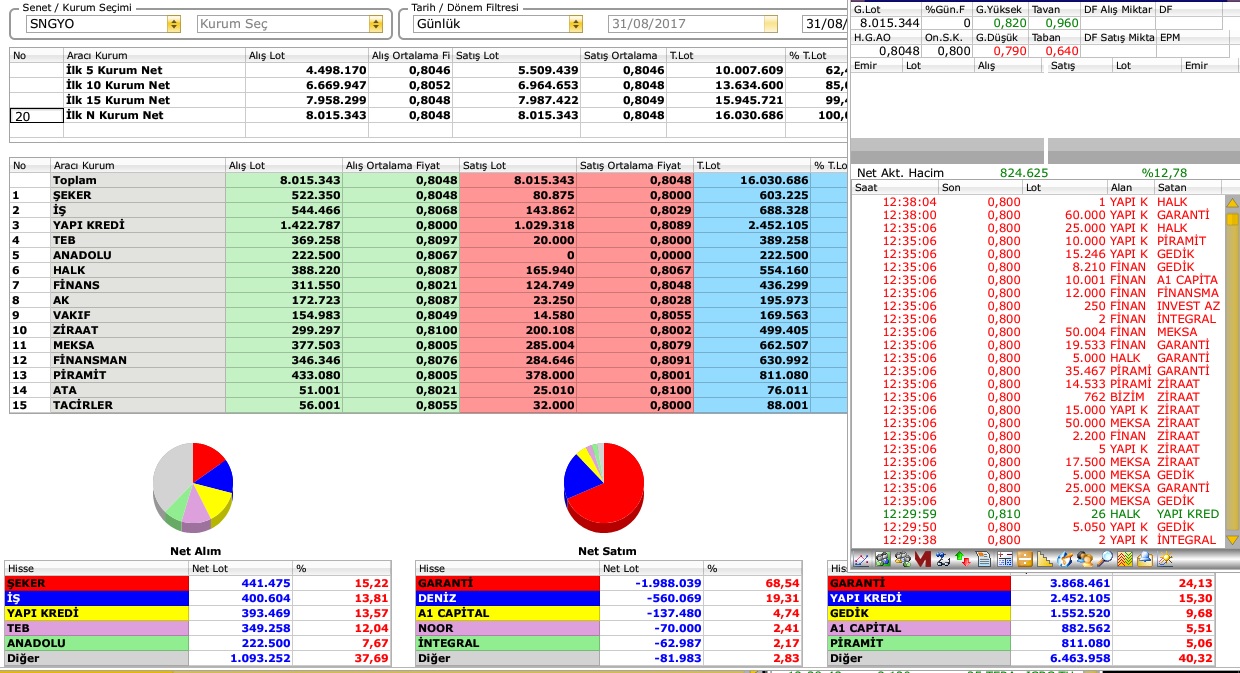Screen dimensions: 1240x673
Task: Select the green 12:29:59 trade row
Action: (x=1038, y=514)
